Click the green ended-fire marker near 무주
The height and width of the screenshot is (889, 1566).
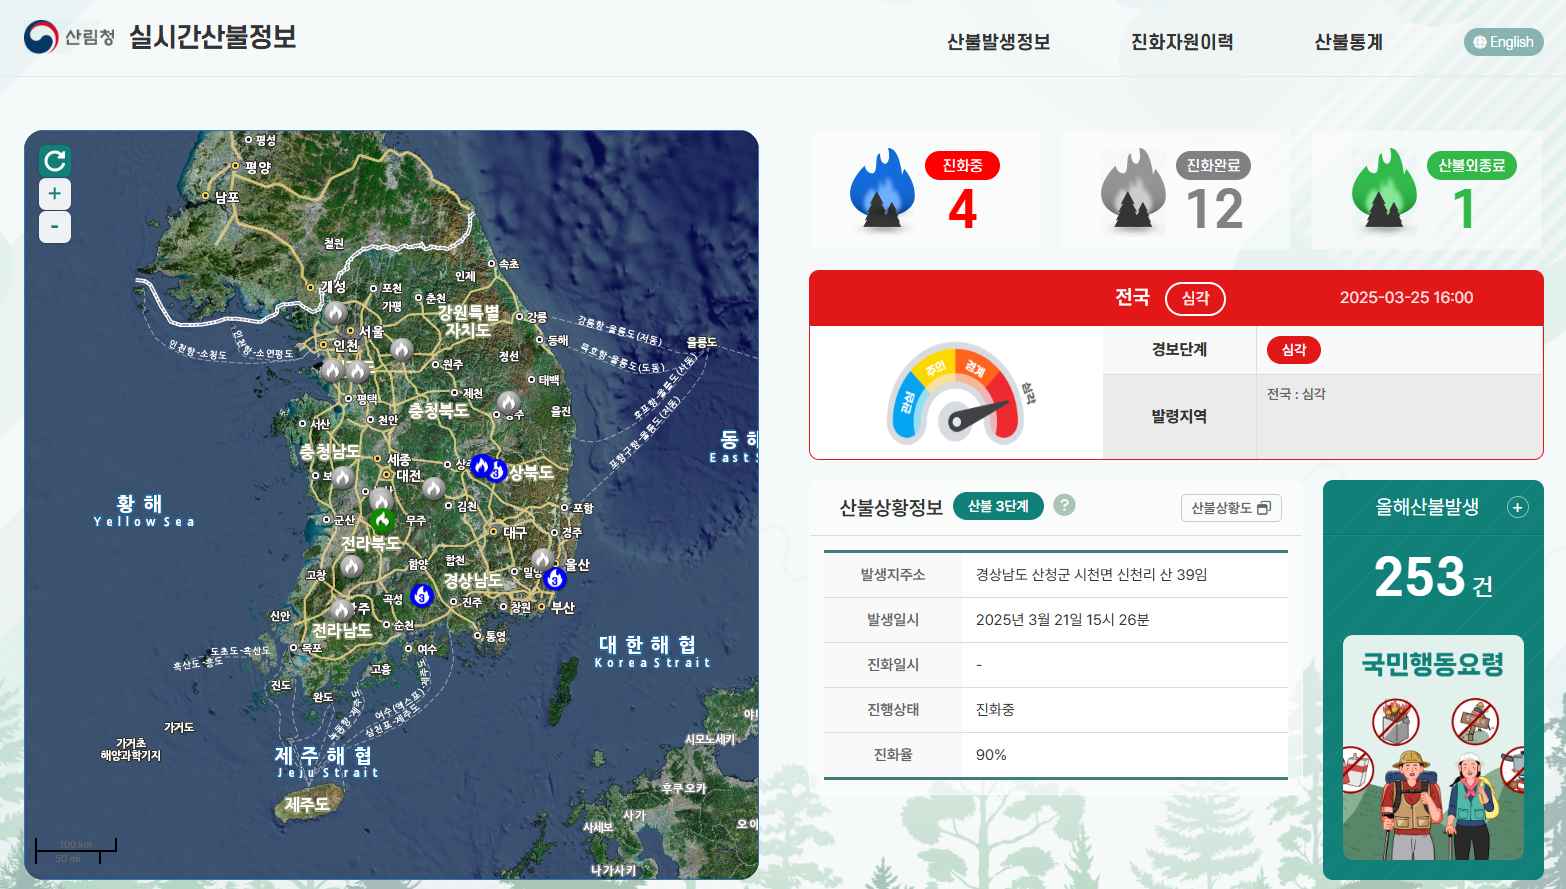(382, 520)
